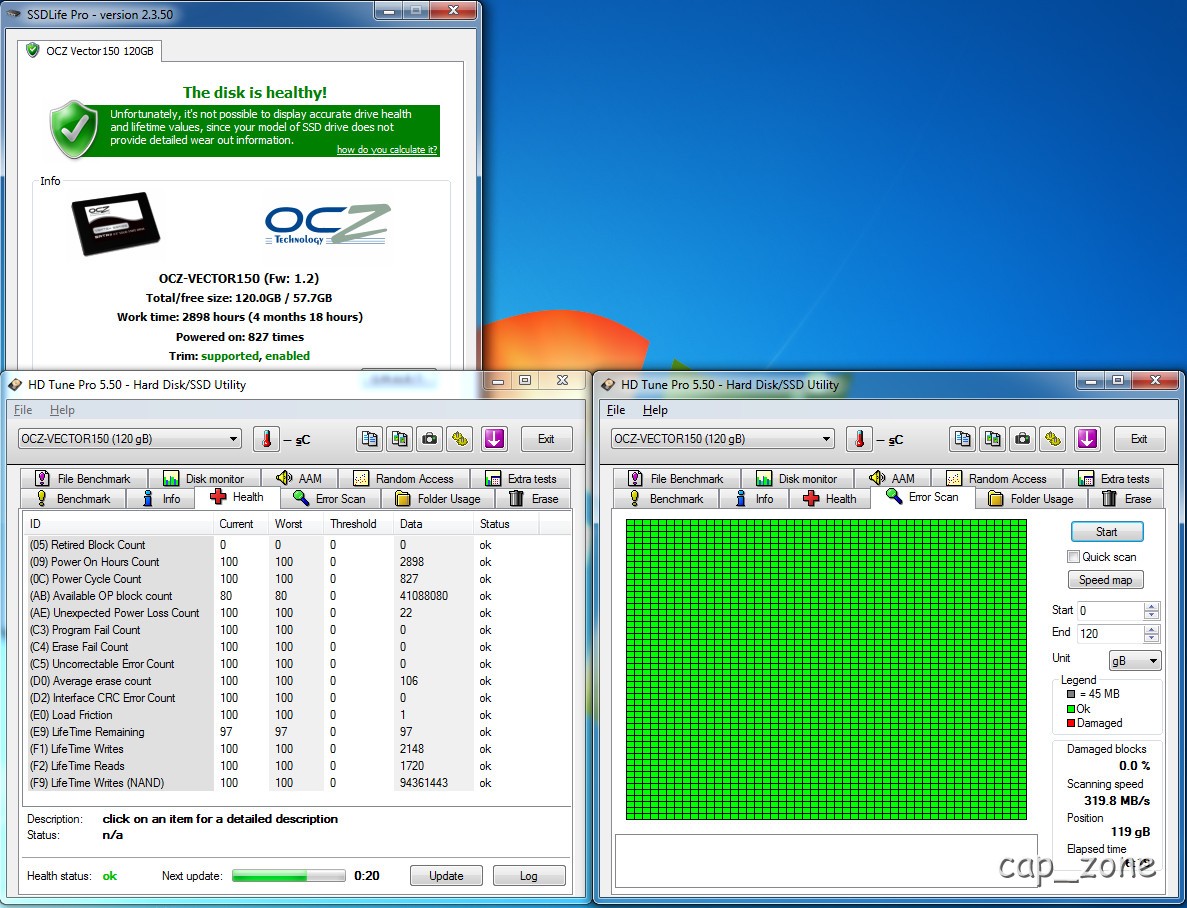Switch to Benchmark tab in left HD Tune
The image size is (1187, 908).
pyautogui.click(x=73, y=498)
